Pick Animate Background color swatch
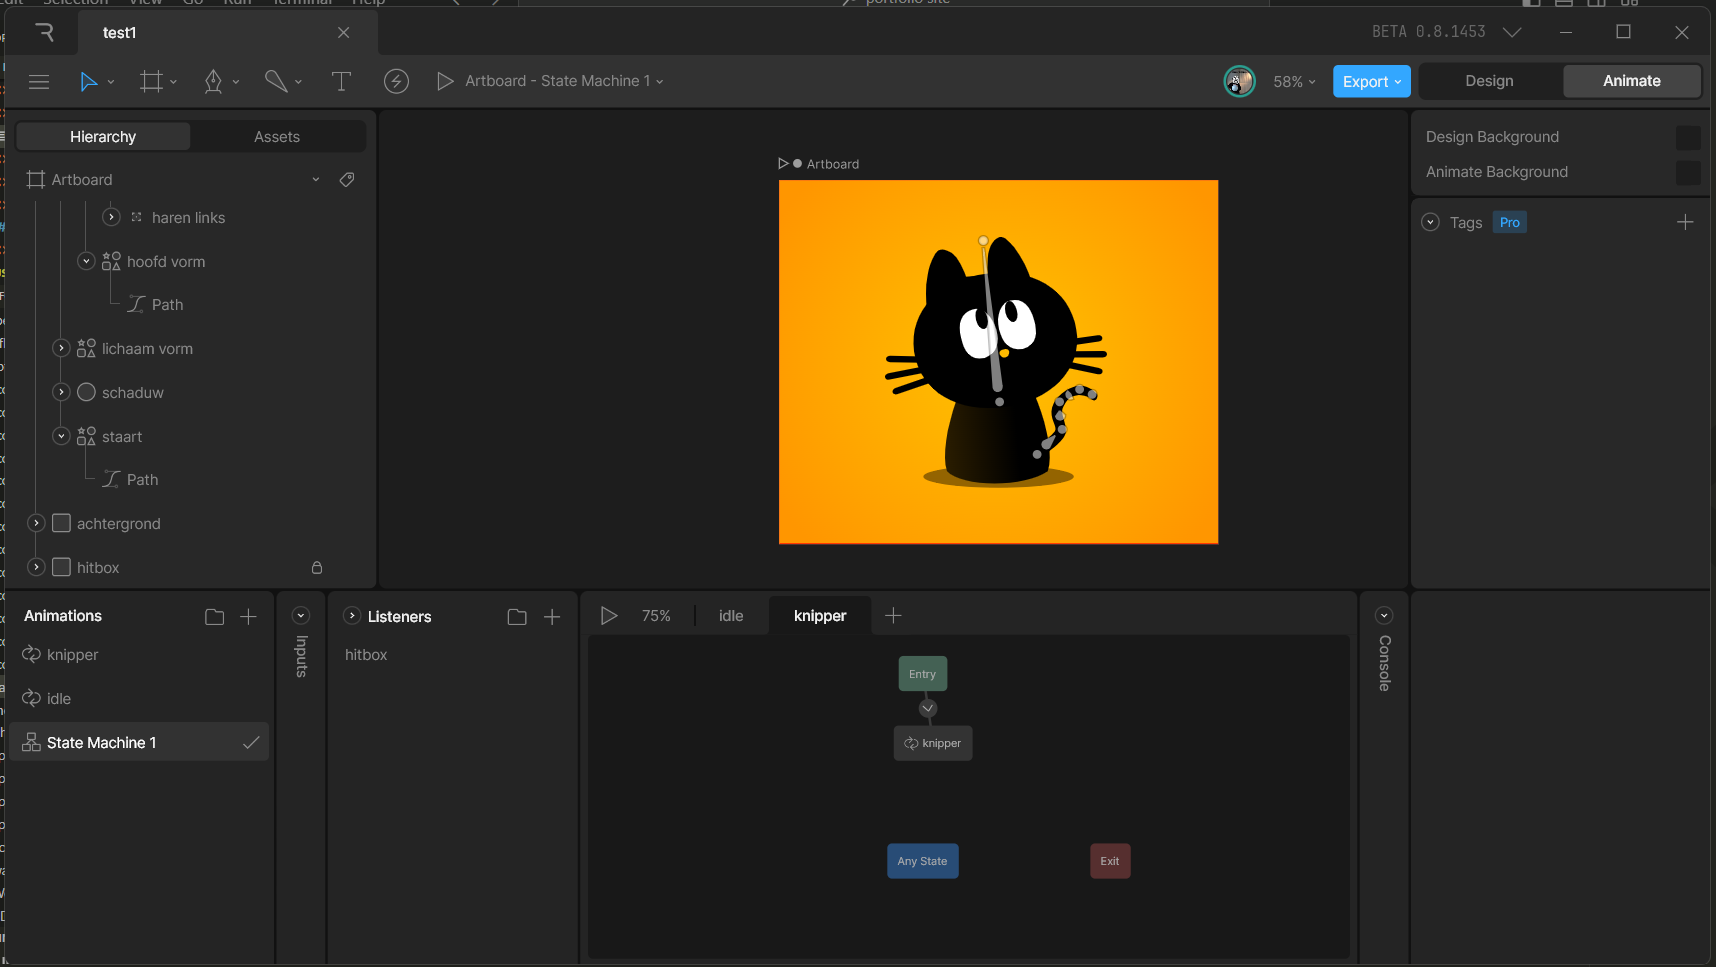This screenshot has width=1716, height=967. [1688, 172]
